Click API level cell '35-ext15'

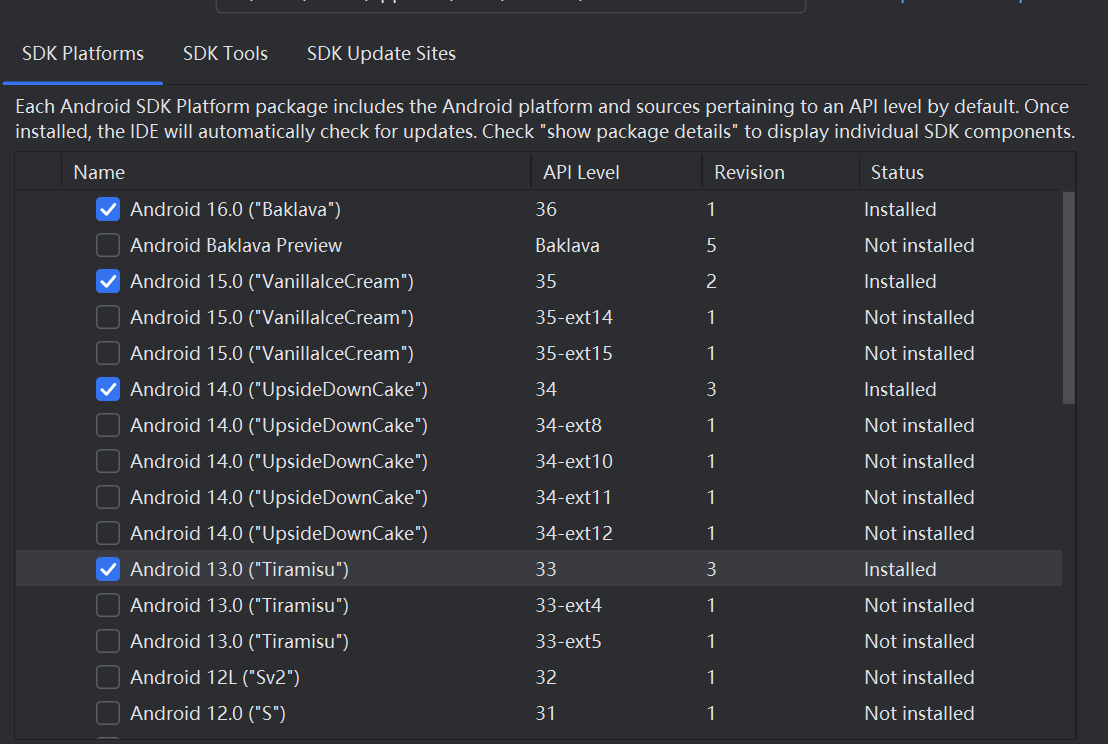(574, 353)
